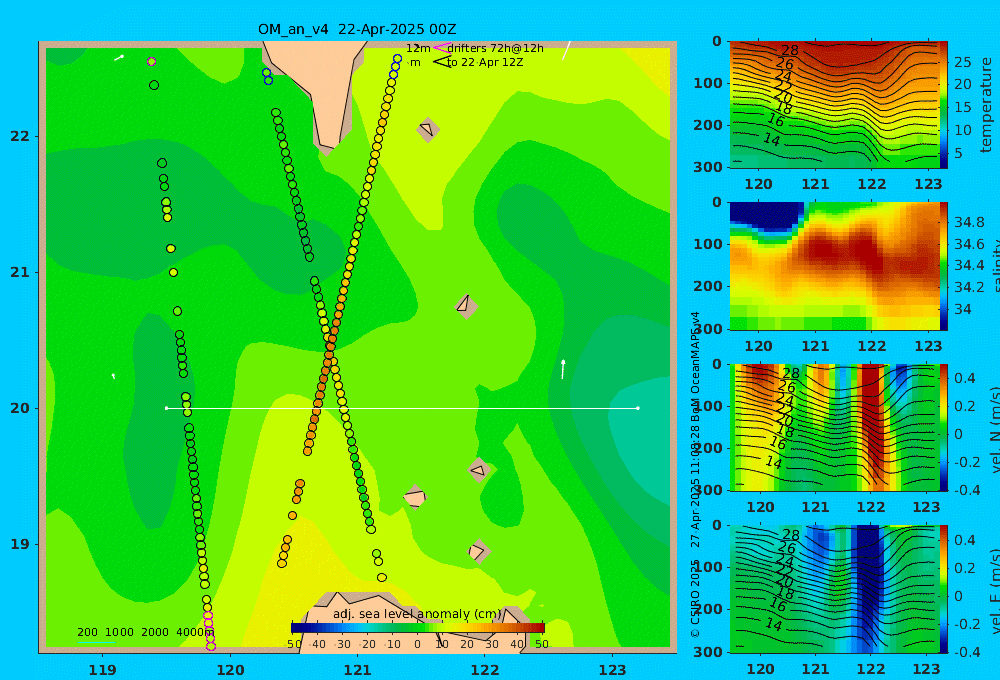
Task: Click the northward velocity color scale bar
Action: (x=943, y=427)
